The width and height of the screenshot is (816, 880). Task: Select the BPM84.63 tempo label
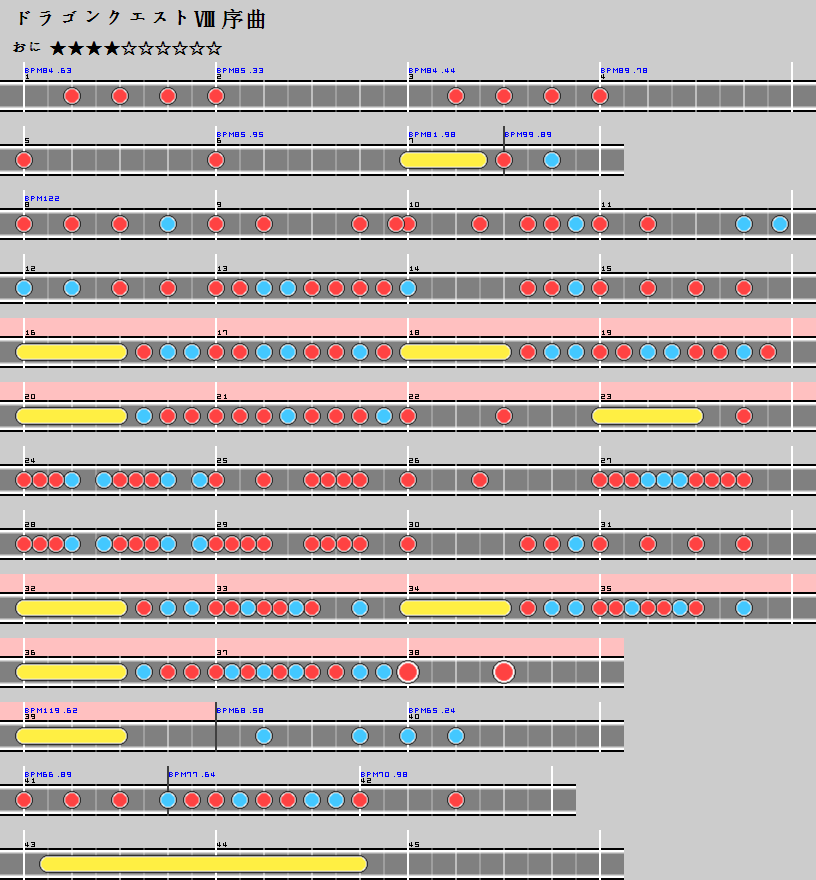(x=48, y=70)
